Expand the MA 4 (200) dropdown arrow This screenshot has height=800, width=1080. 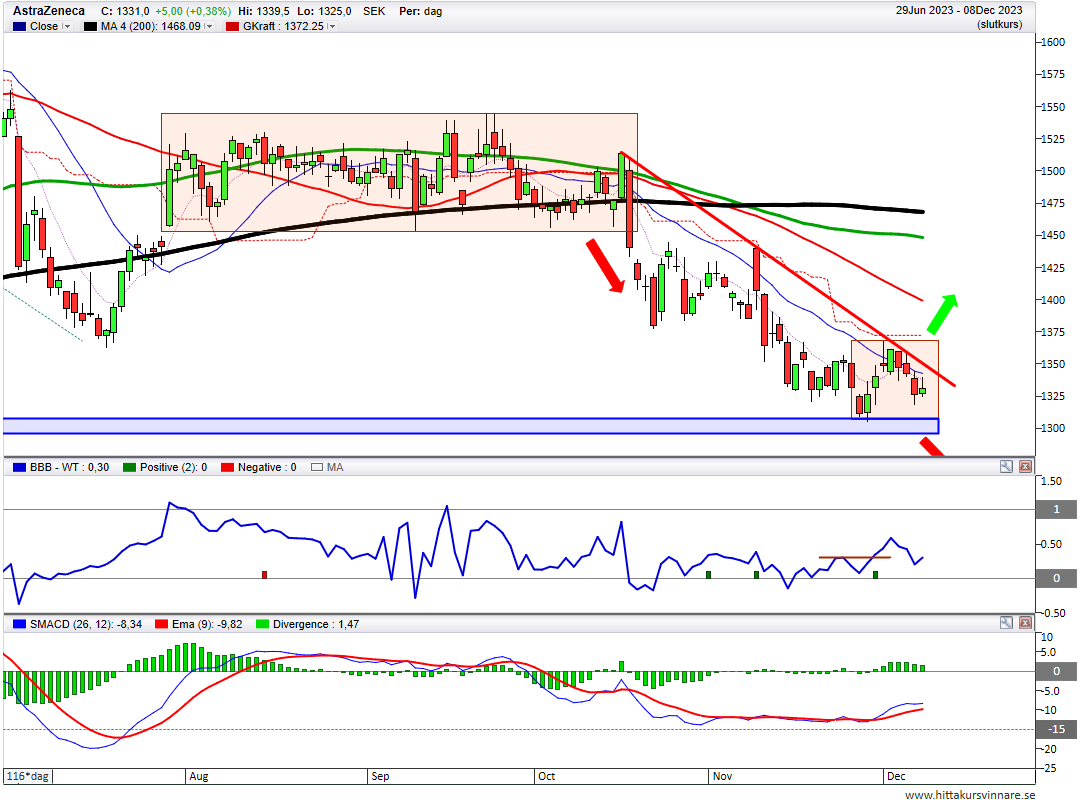coord(209,26)
